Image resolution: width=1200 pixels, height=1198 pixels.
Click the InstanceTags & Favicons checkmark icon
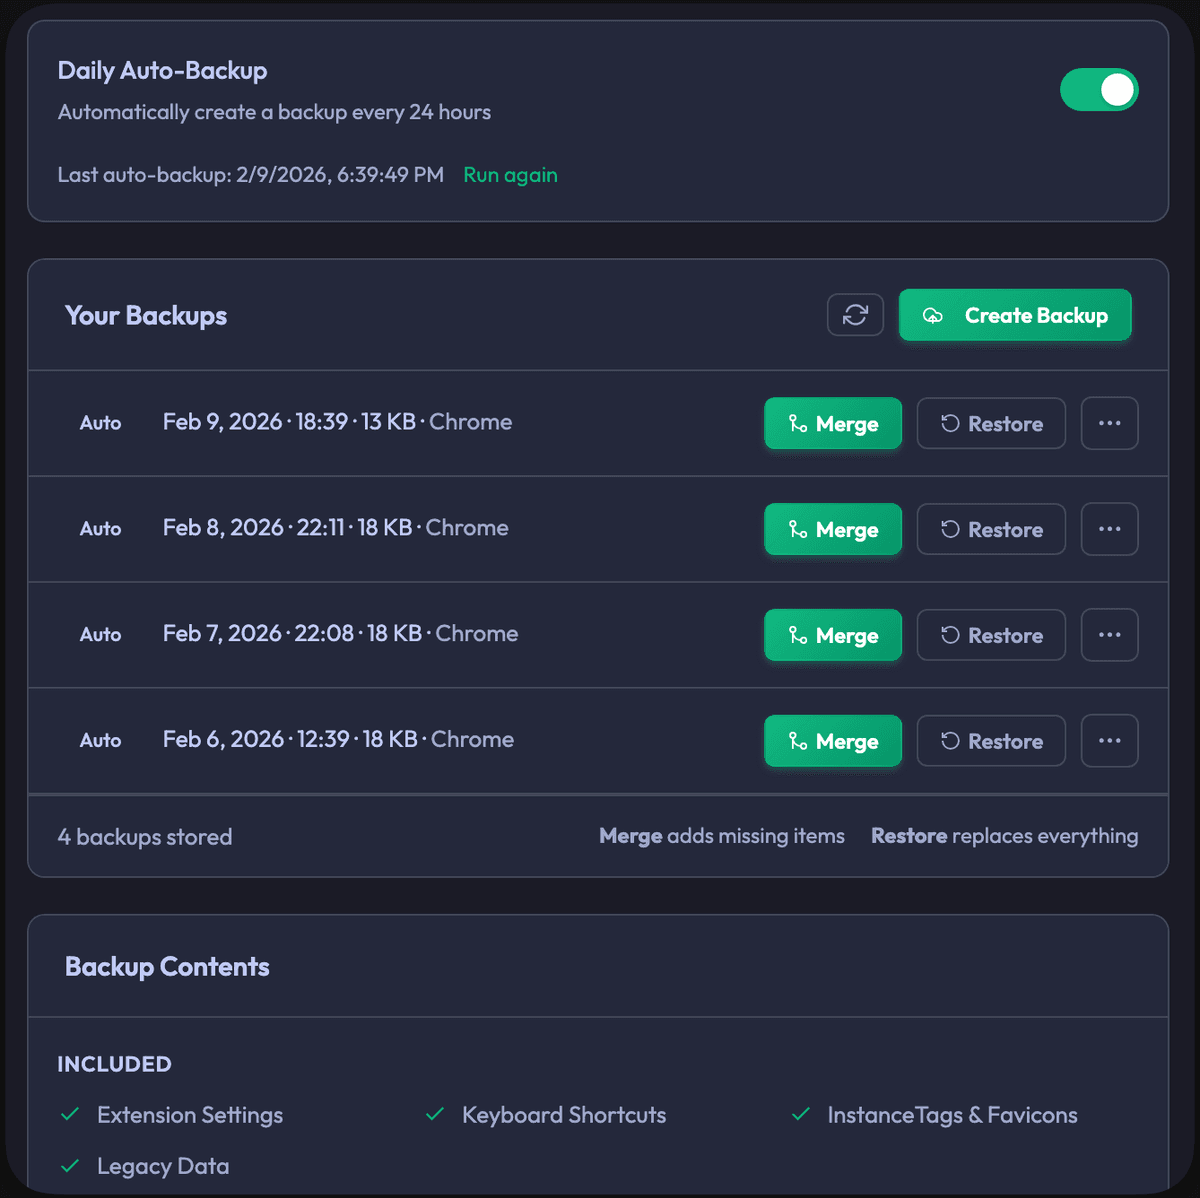801,1114
